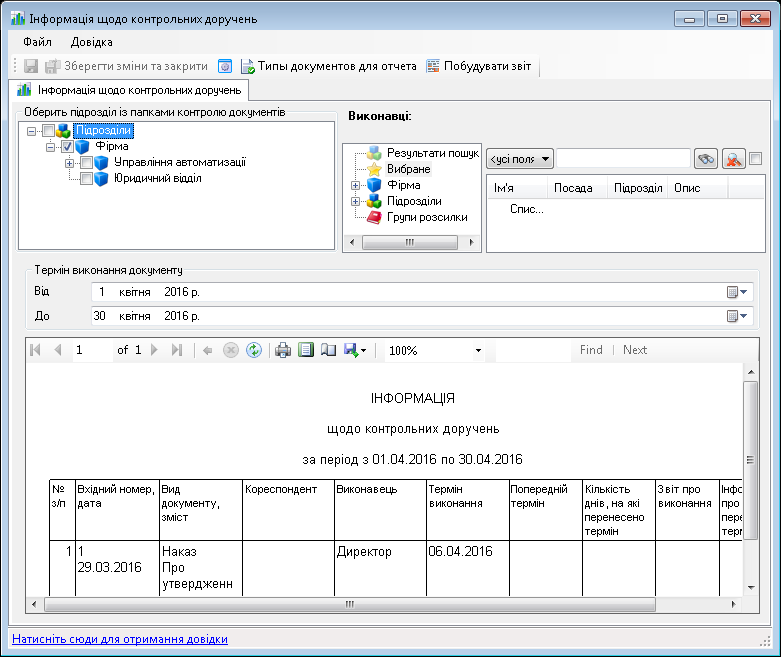The height and width of the screenshot is (657, 781).
Task: Click the report horizontal scrollbar thumb
Action: [x=350, y=605]
